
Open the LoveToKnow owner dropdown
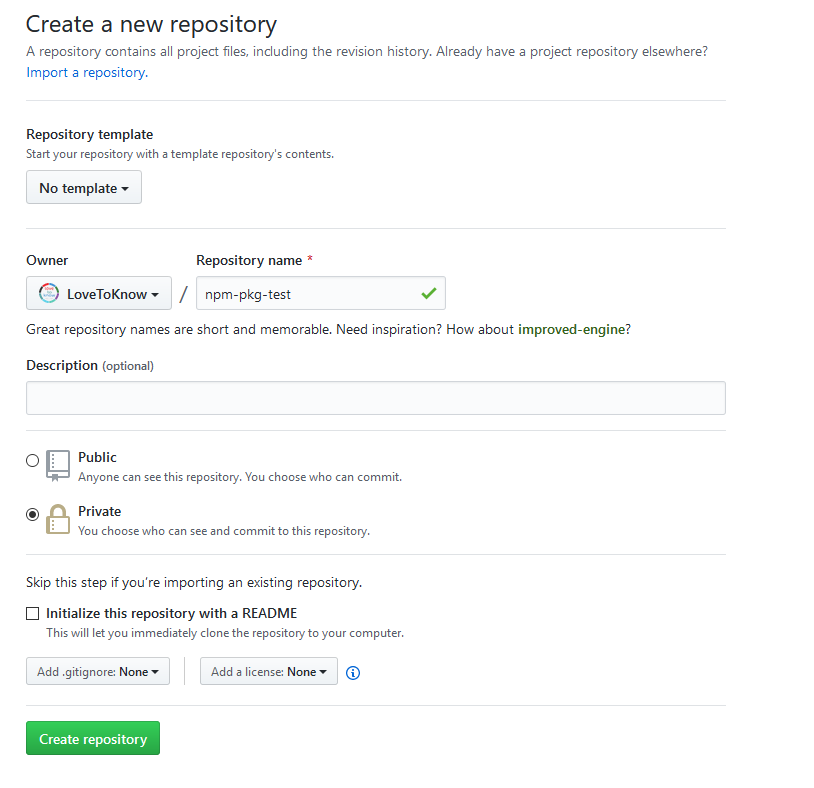[99, 293]
